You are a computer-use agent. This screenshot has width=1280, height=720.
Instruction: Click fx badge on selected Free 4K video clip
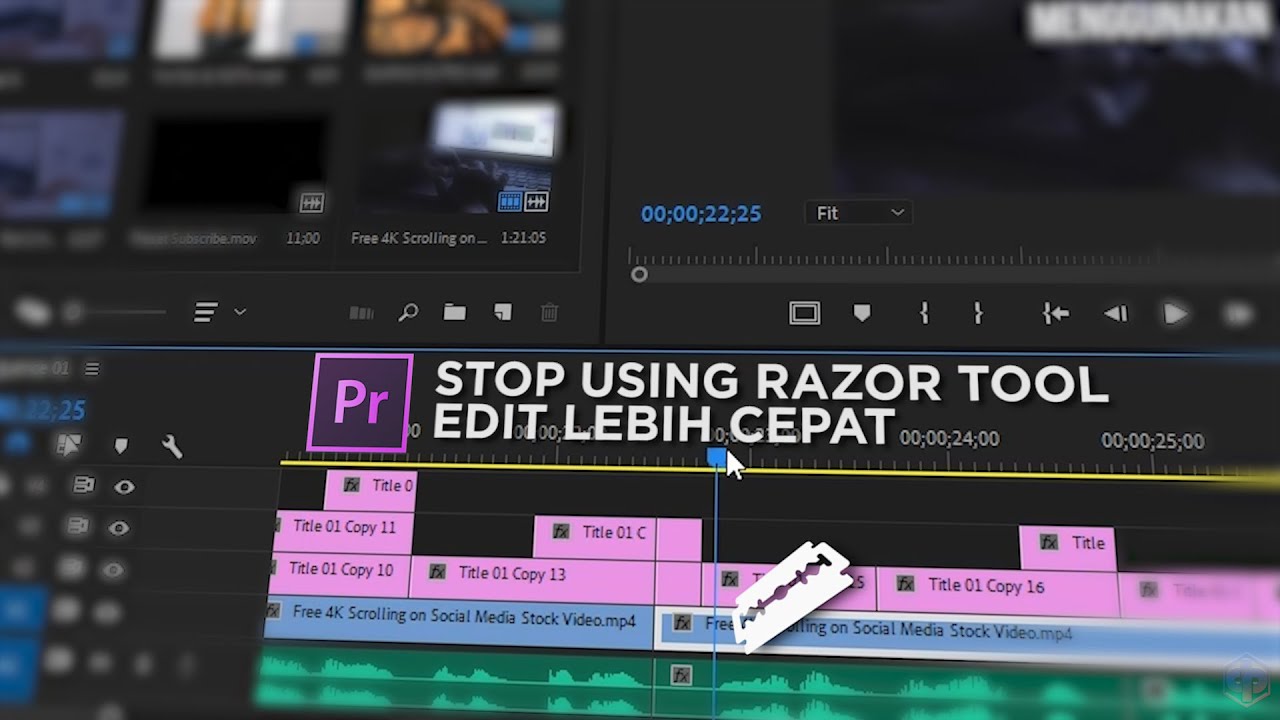point(682,623)
